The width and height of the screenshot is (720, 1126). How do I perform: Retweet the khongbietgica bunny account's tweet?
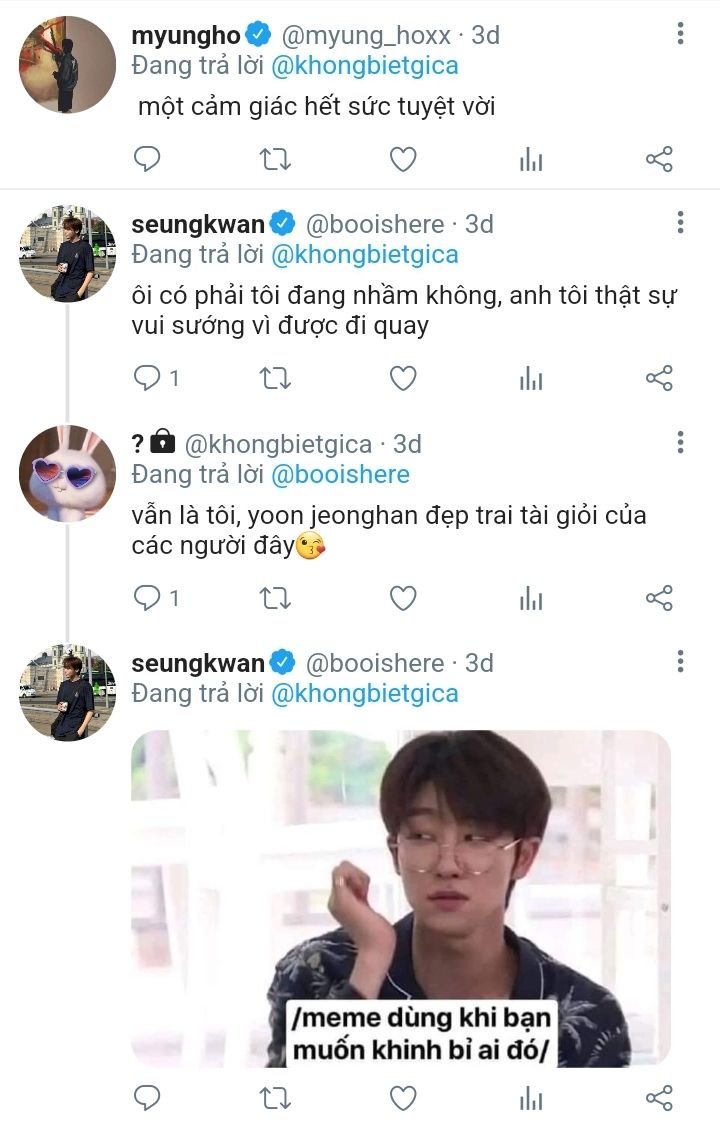(275, 598)
